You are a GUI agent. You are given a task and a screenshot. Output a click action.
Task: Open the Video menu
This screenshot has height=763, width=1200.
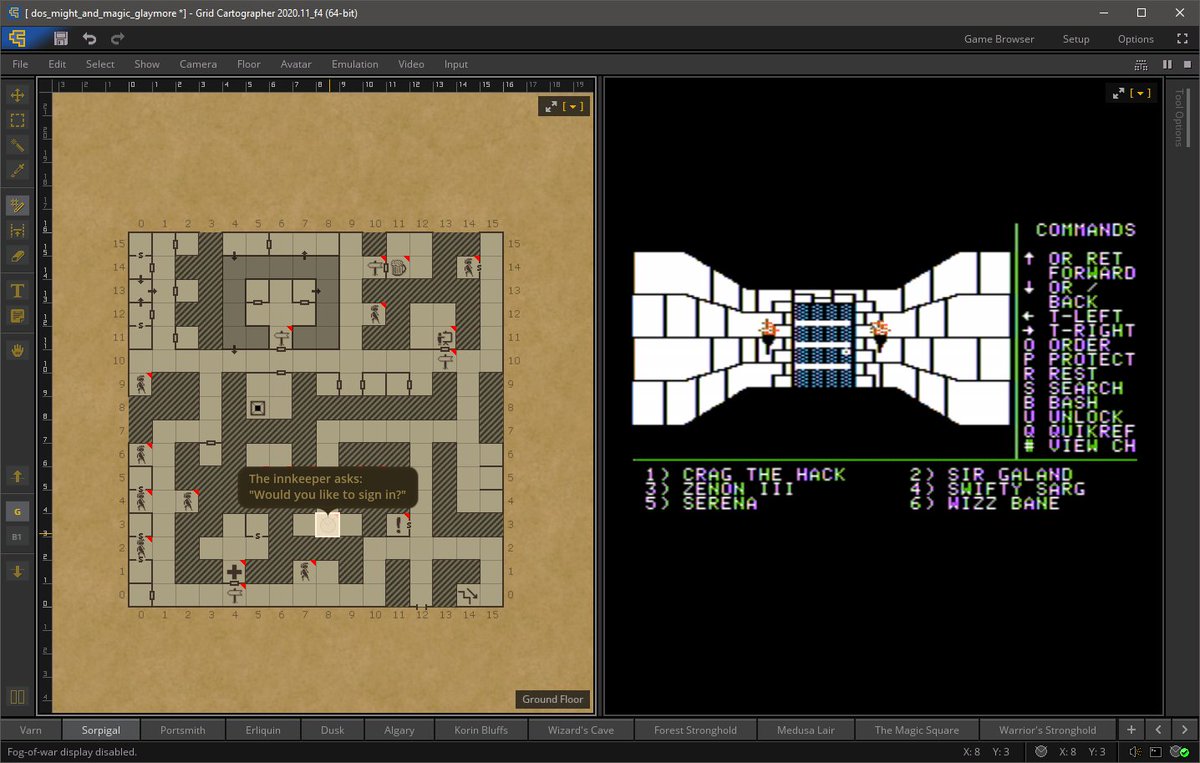click(411, 64)
